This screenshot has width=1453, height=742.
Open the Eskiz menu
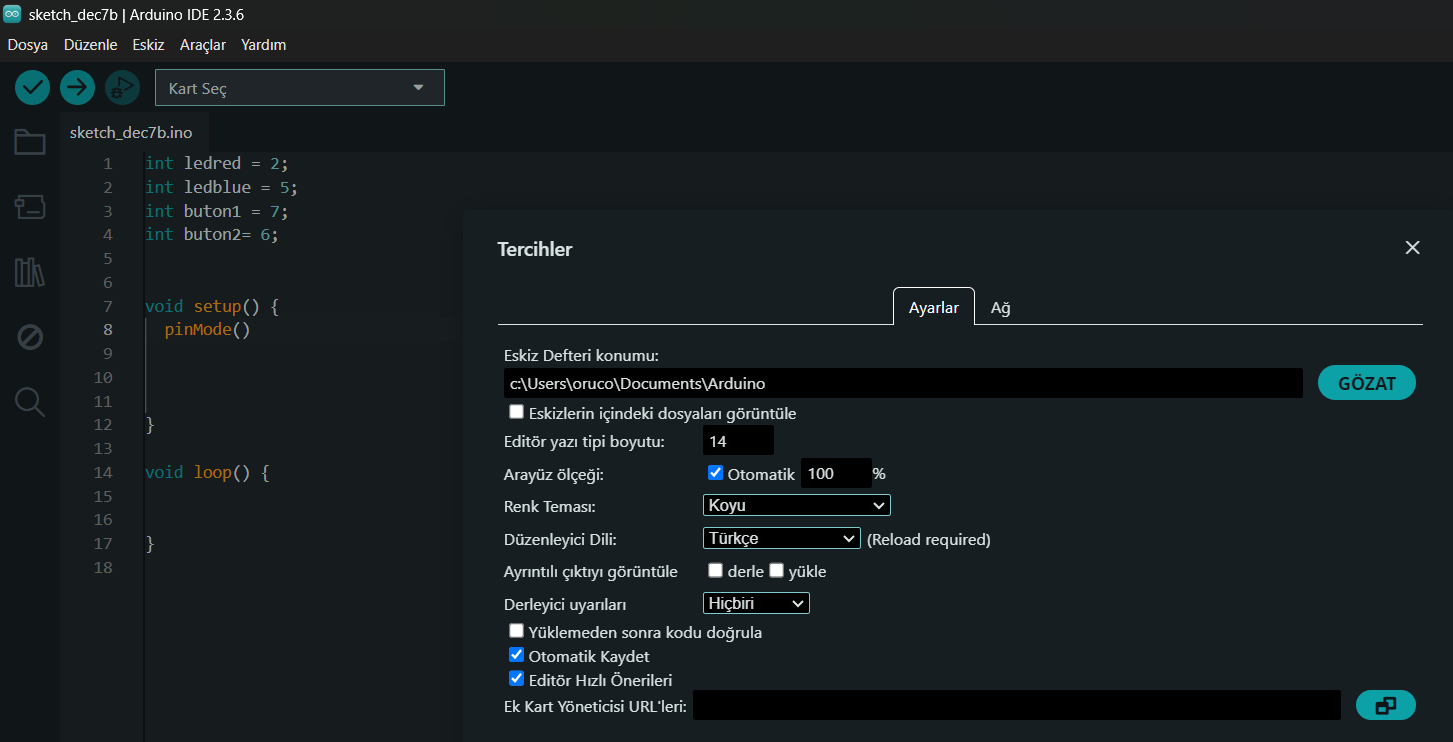pos(148,45)
